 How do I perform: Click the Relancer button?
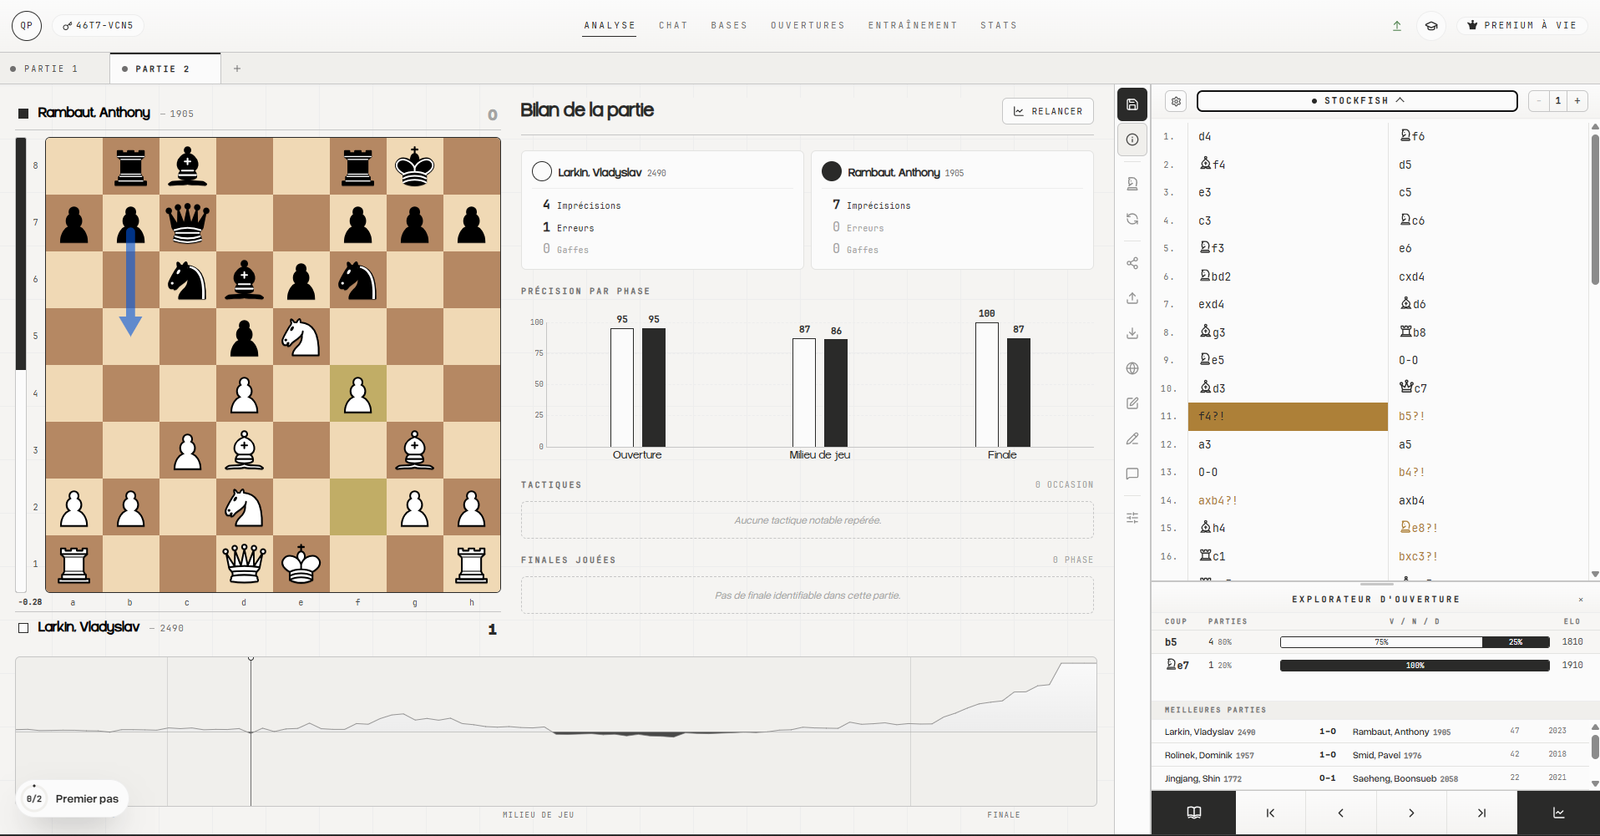pyautogui.click(x=1048, y=111)
